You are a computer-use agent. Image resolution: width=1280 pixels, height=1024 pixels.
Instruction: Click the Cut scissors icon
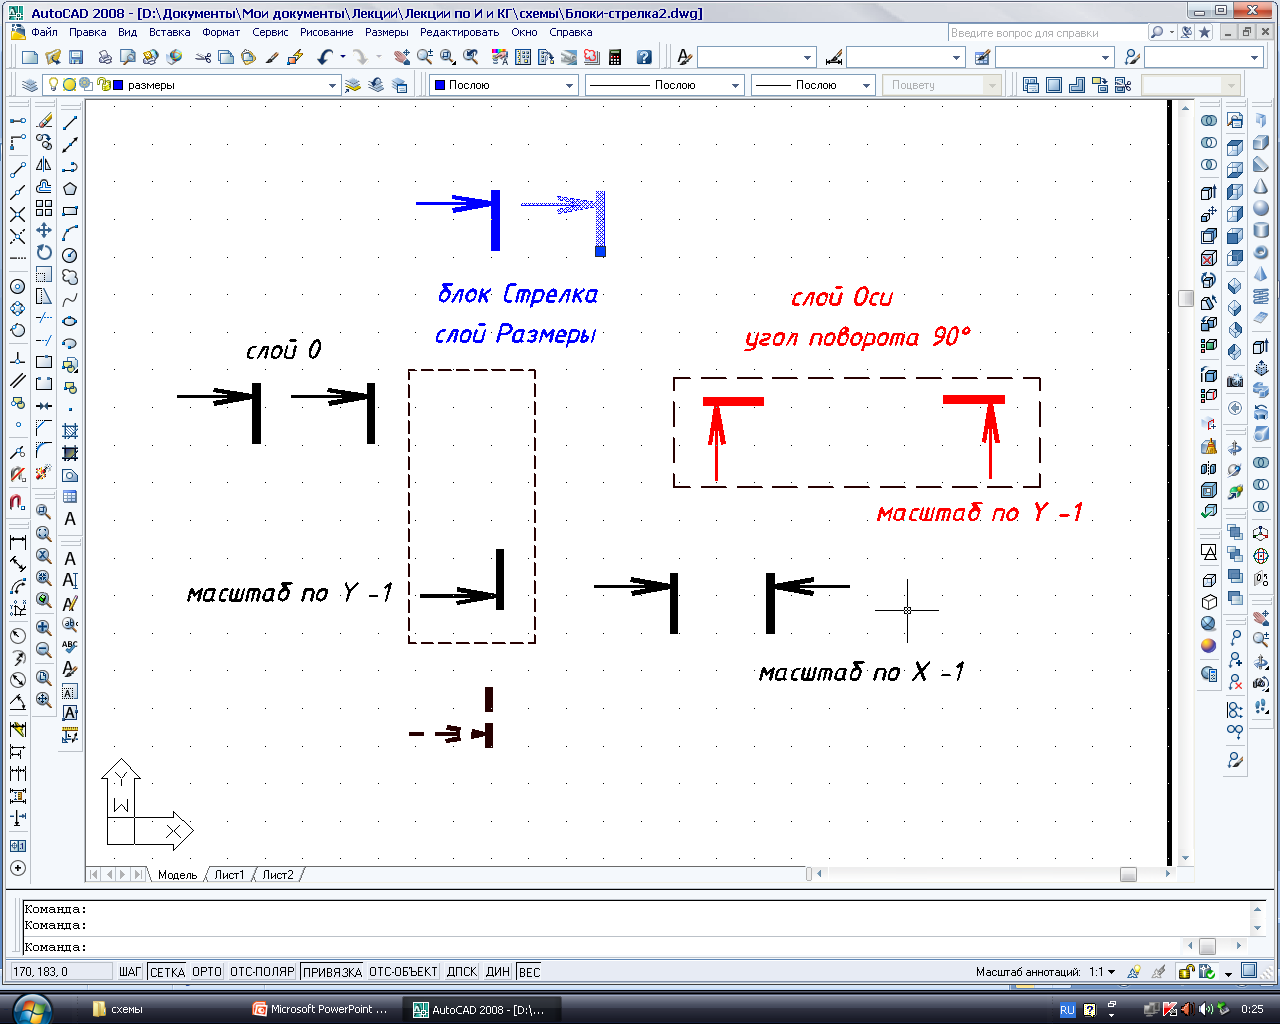coord(203,58)
